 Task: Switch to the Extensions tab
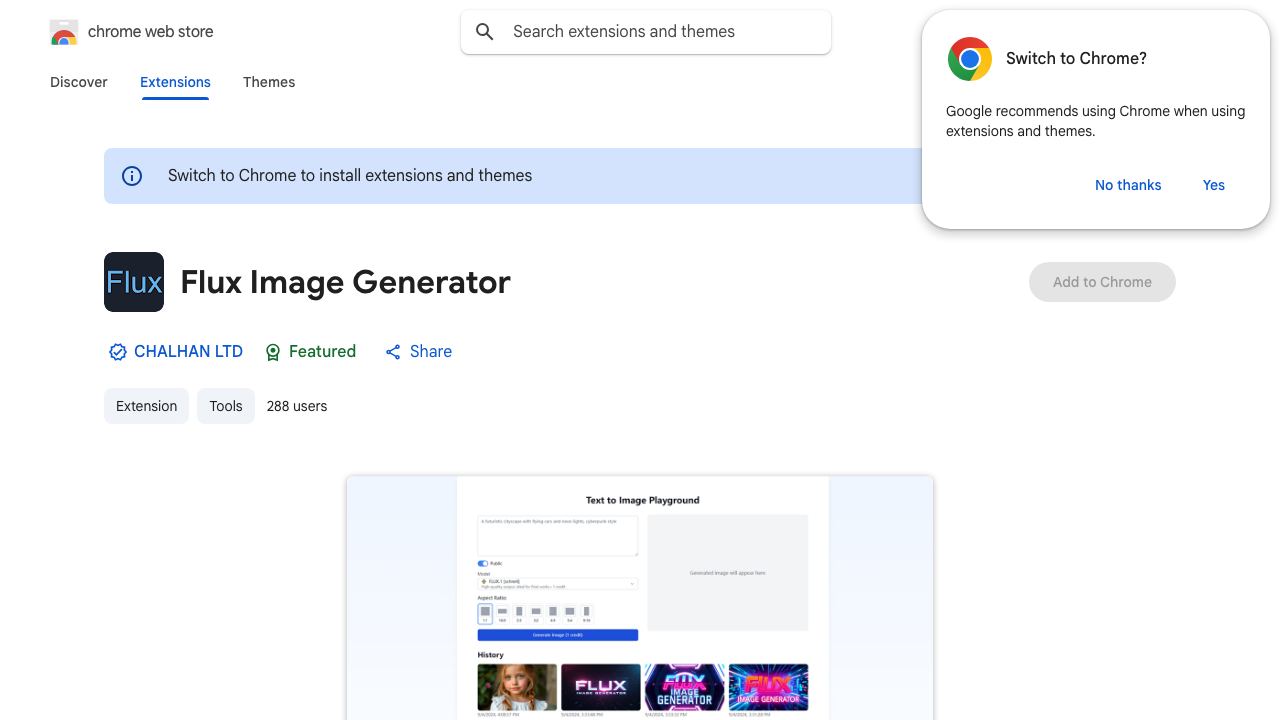tap(175, 82)
